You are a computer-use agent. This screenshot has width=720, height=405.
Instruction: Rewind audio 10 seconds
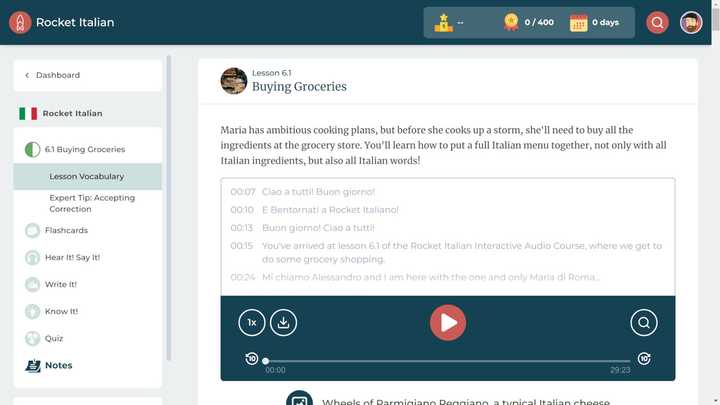(x=252, y=359)
